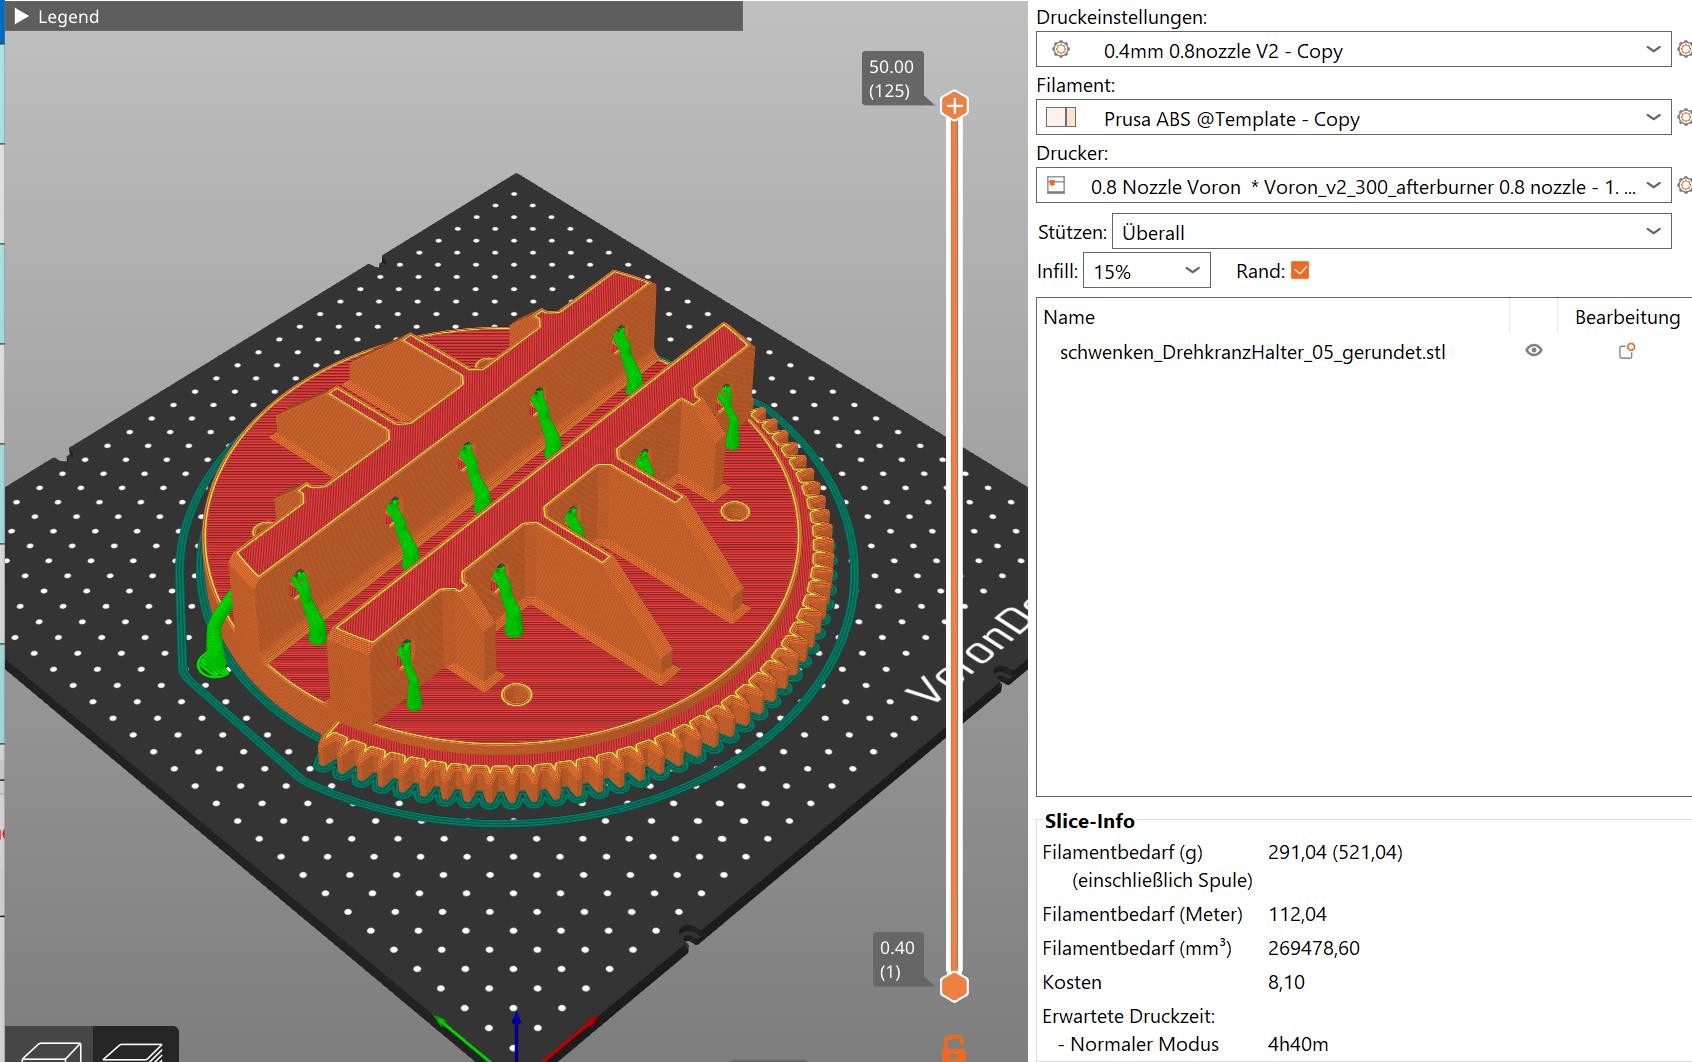The height and width of the screenshot is (1062, 1692).
Task: Open the Drucker preset dropdown
Action: point(1354,186)
